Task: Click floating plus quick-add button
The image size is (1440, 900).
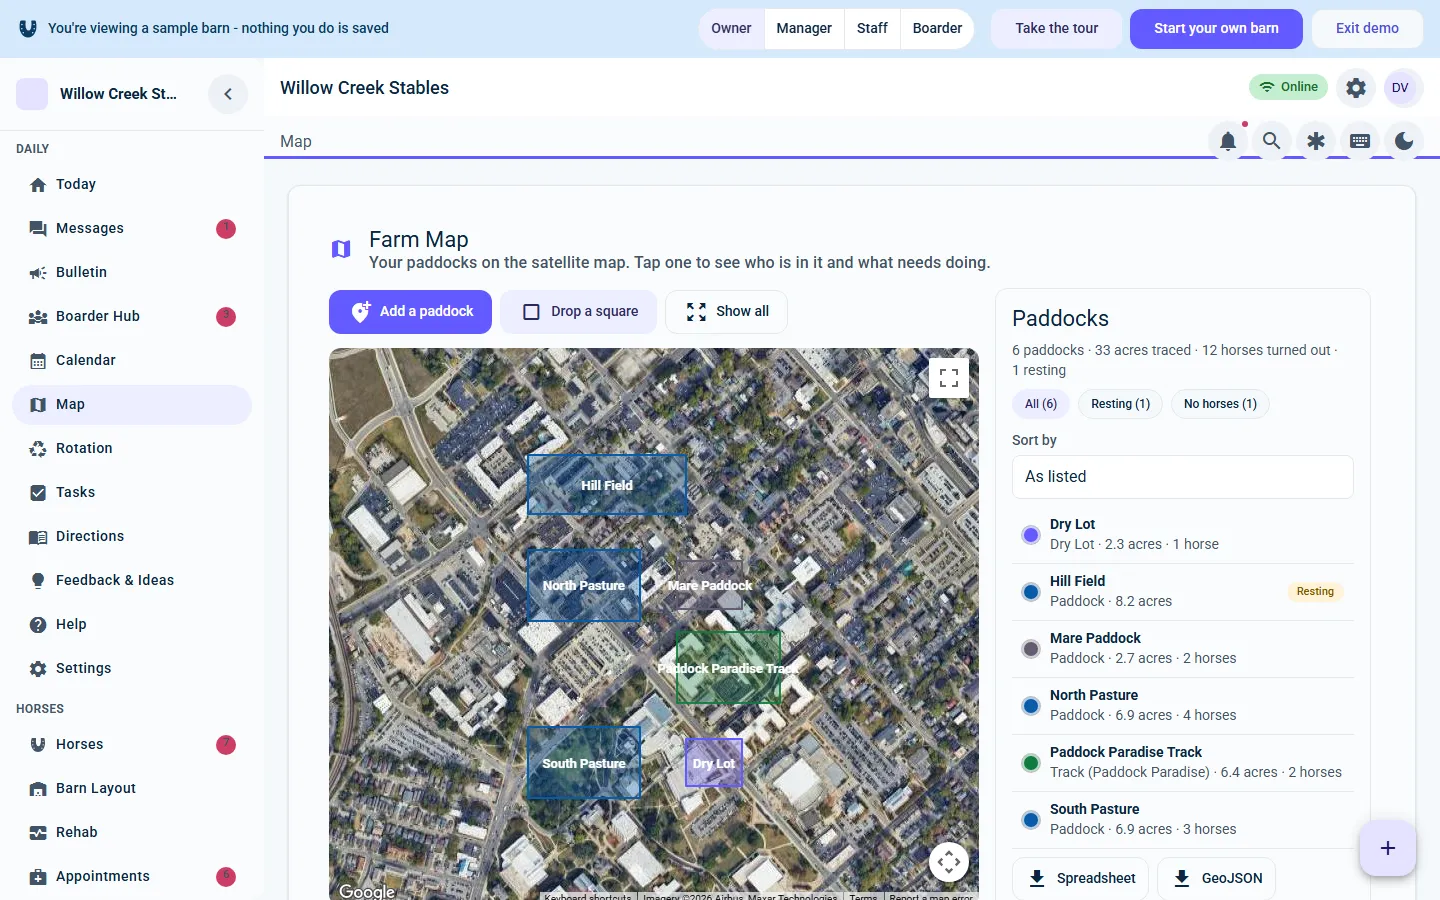Action: (1388, 848)
